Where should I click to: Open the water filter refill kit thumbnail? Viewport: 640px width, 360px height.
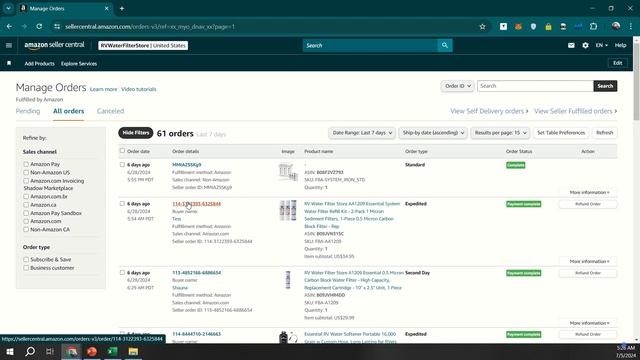288,210
